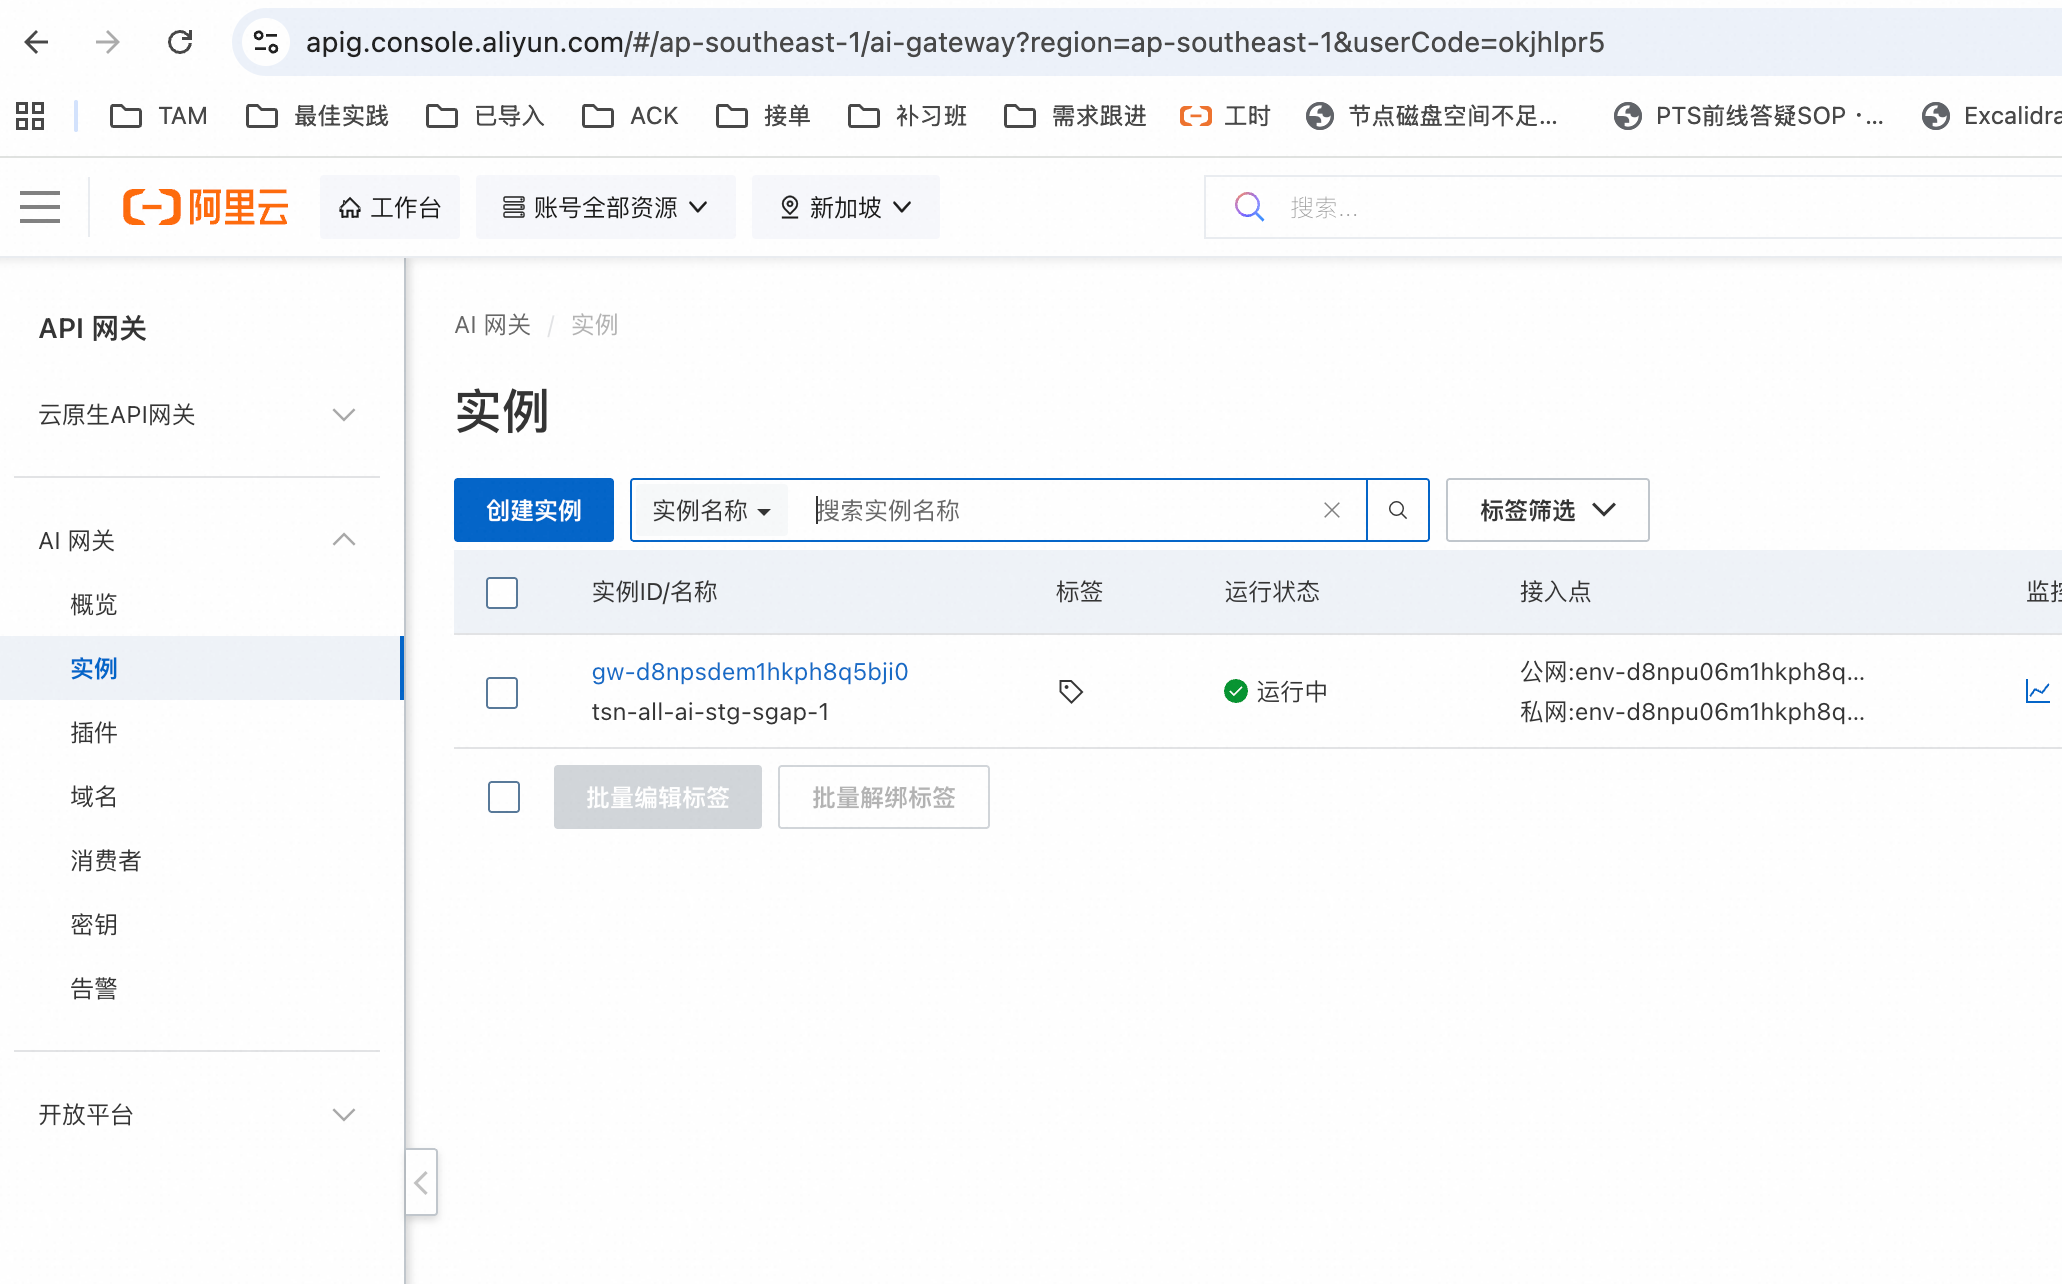Select 实例 in the sidebar
Image resolution: width=2062 pixels, height=1284 pixels.
point(94,668)
